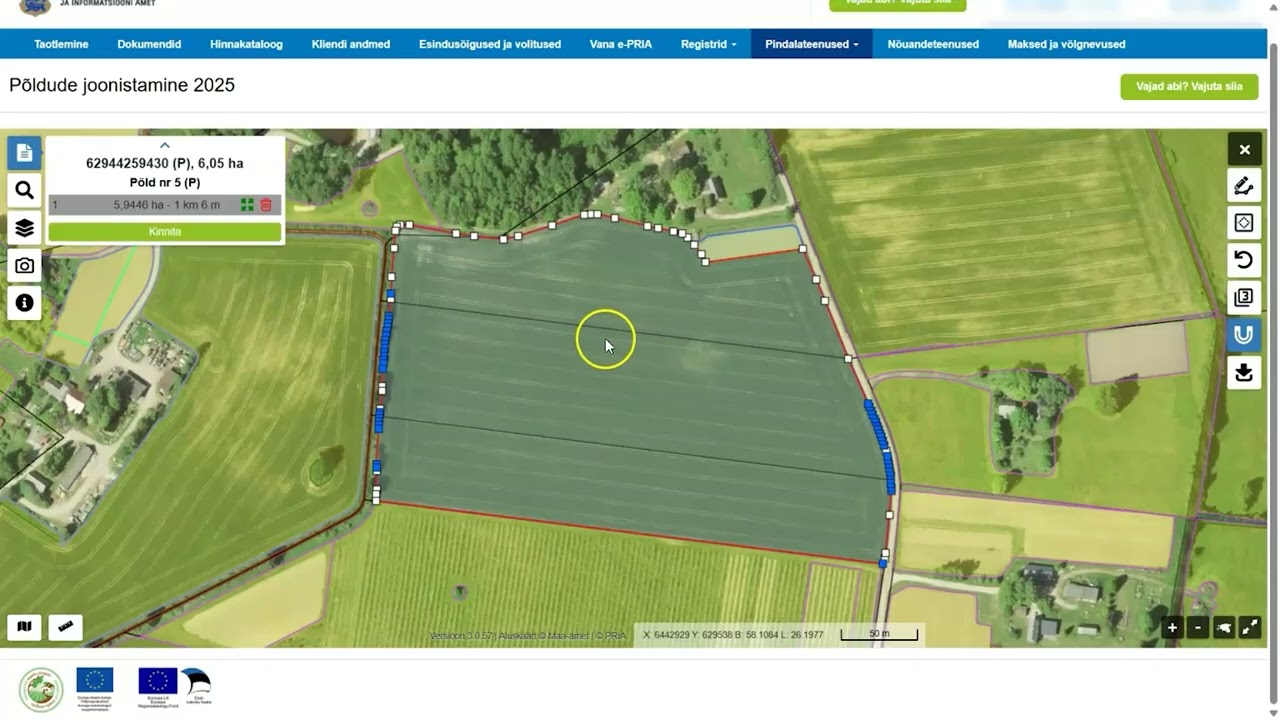Viewport: 1280px width, 720px height.
Task: Click the round green logo in footer
Action: click(41, 689)
